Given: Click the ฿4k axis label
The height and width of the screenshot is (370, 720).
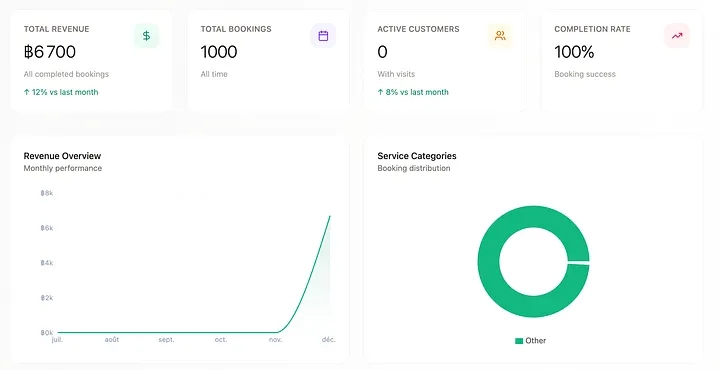Looking at the screenshot, I should [x=46, y=263].
